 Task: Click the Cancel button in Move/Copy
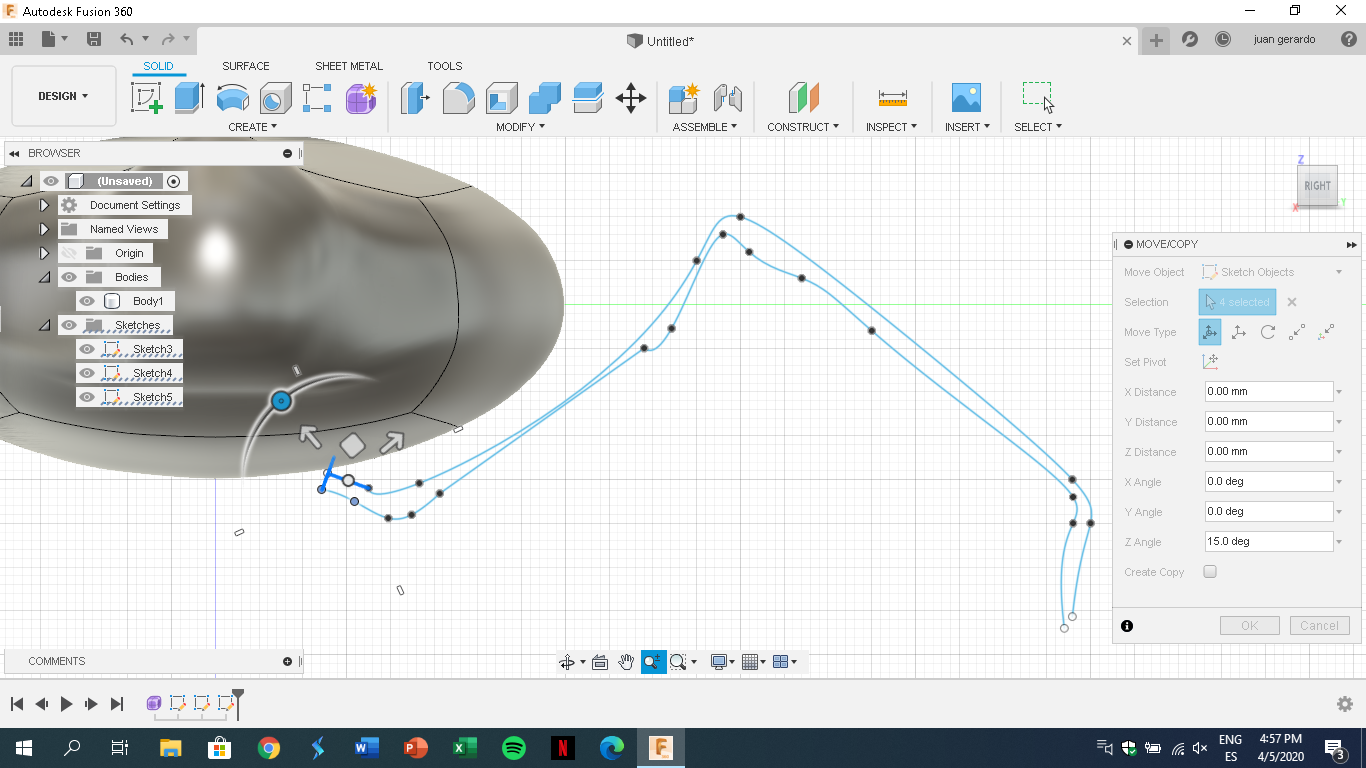(x=1319, y=625)
